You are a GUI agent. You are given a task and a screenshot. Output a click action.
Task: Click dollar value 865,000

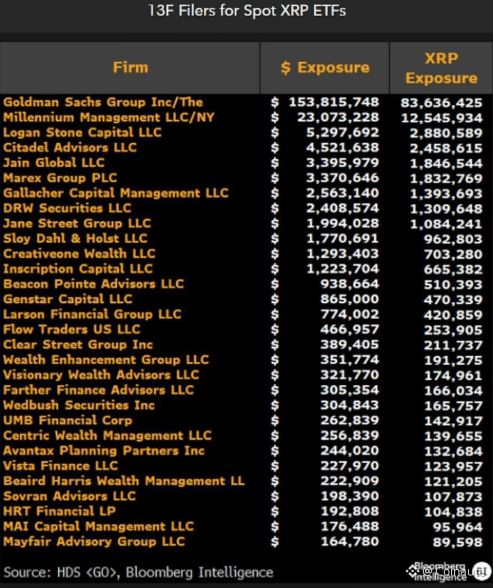[x=349, y=299]
